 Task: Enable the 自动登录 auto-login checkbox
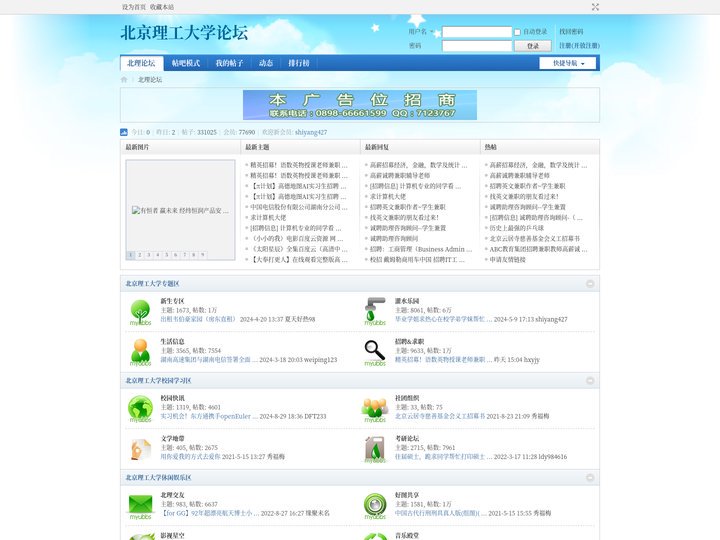(517, 32)
